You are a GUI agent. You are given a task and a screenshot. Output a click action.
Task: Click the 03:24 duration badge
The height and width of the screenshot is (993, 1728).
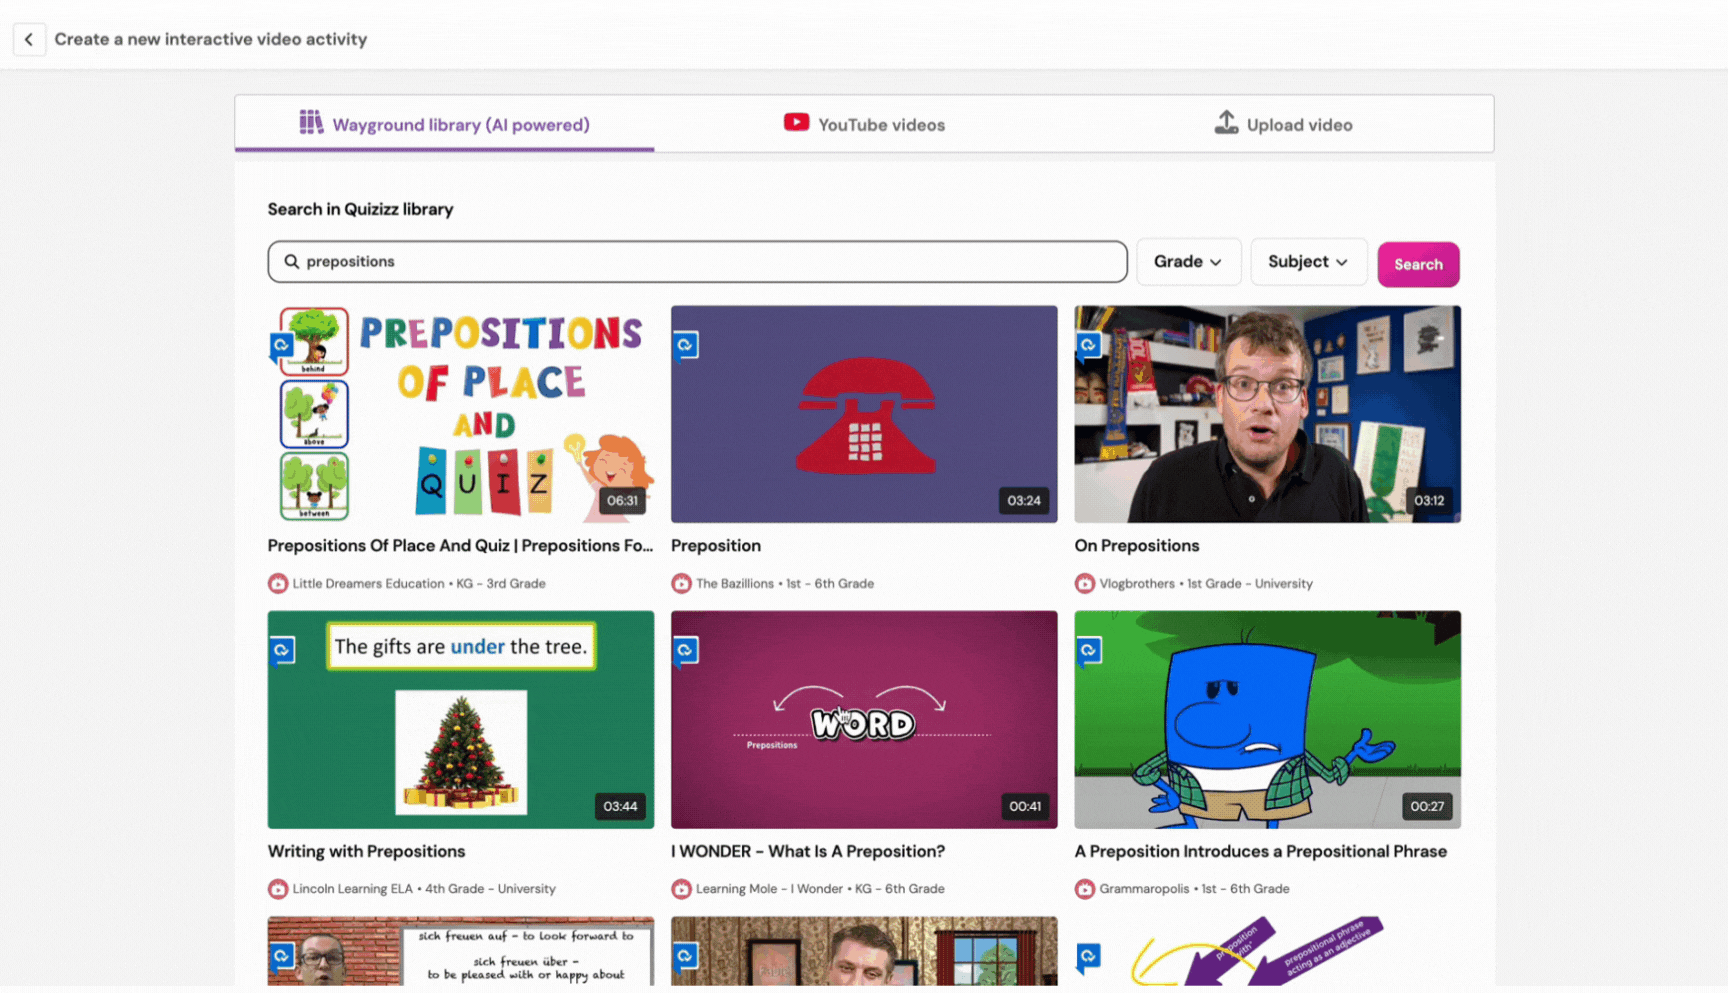1024,500
